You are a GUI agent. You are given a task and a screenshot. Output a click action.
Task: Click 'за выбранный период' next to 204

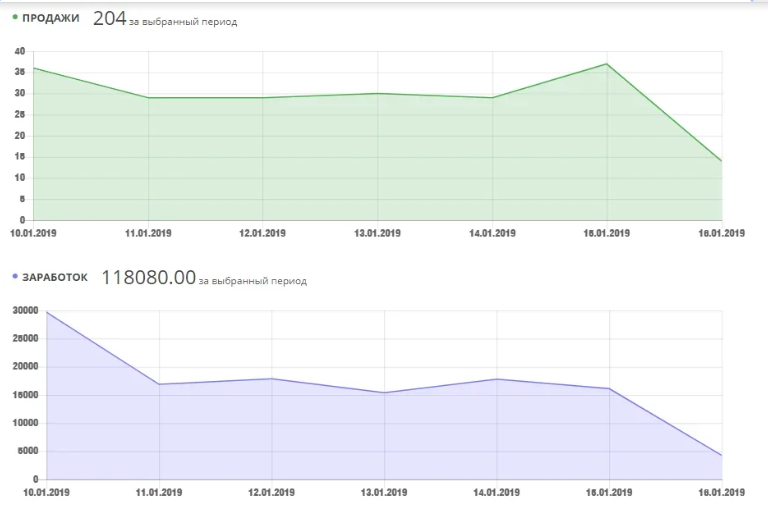click(183, 22)
